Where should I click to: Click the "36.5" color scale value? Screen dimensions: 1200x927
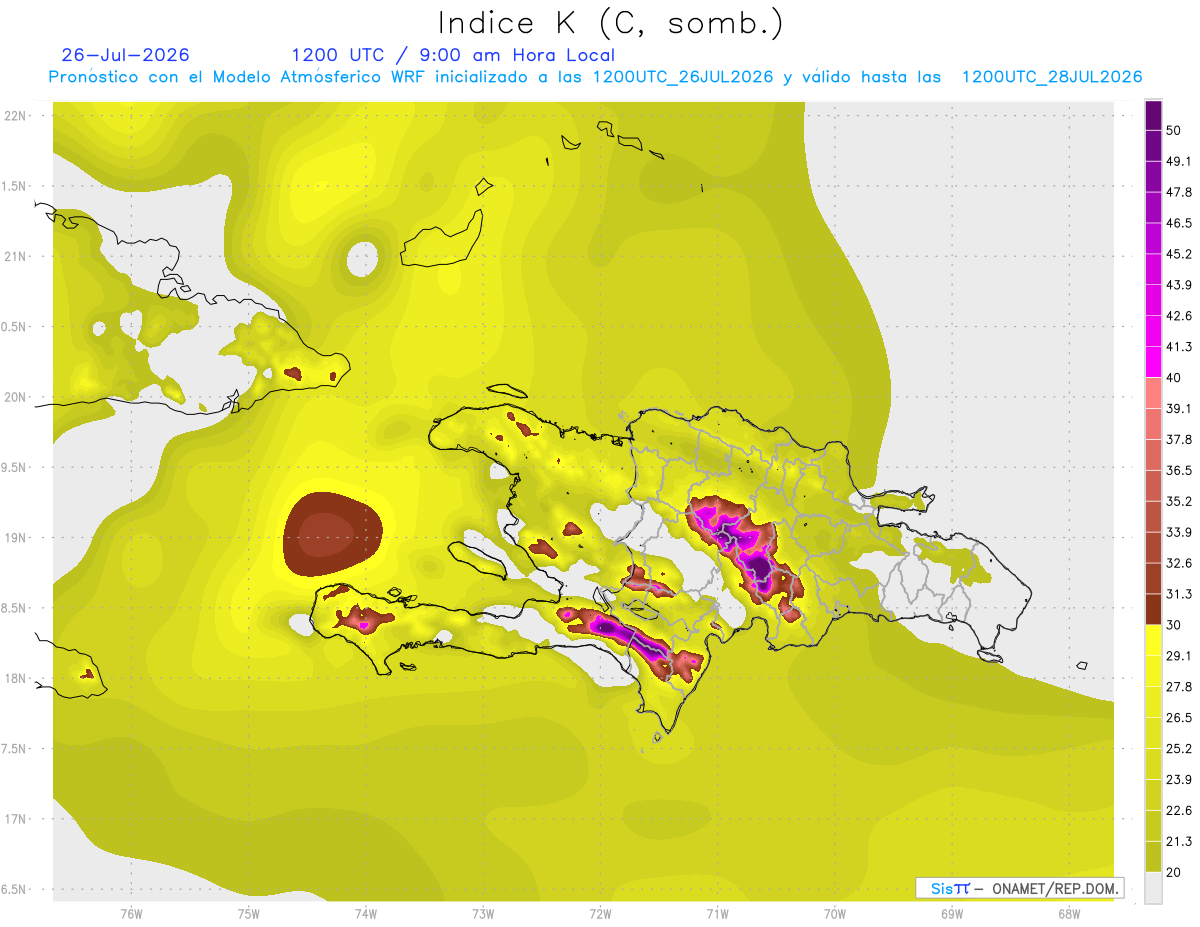pos(1180,470)
